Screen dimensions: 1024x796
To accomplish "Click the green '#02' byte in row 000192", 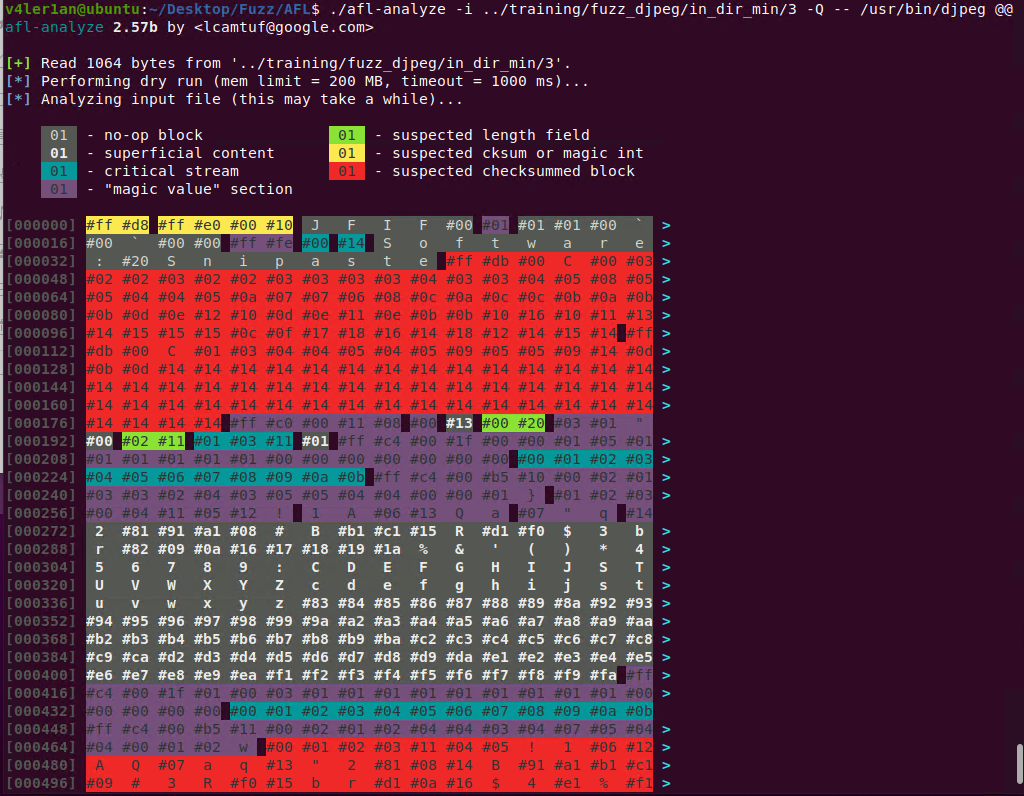I will tap(135, 441).
